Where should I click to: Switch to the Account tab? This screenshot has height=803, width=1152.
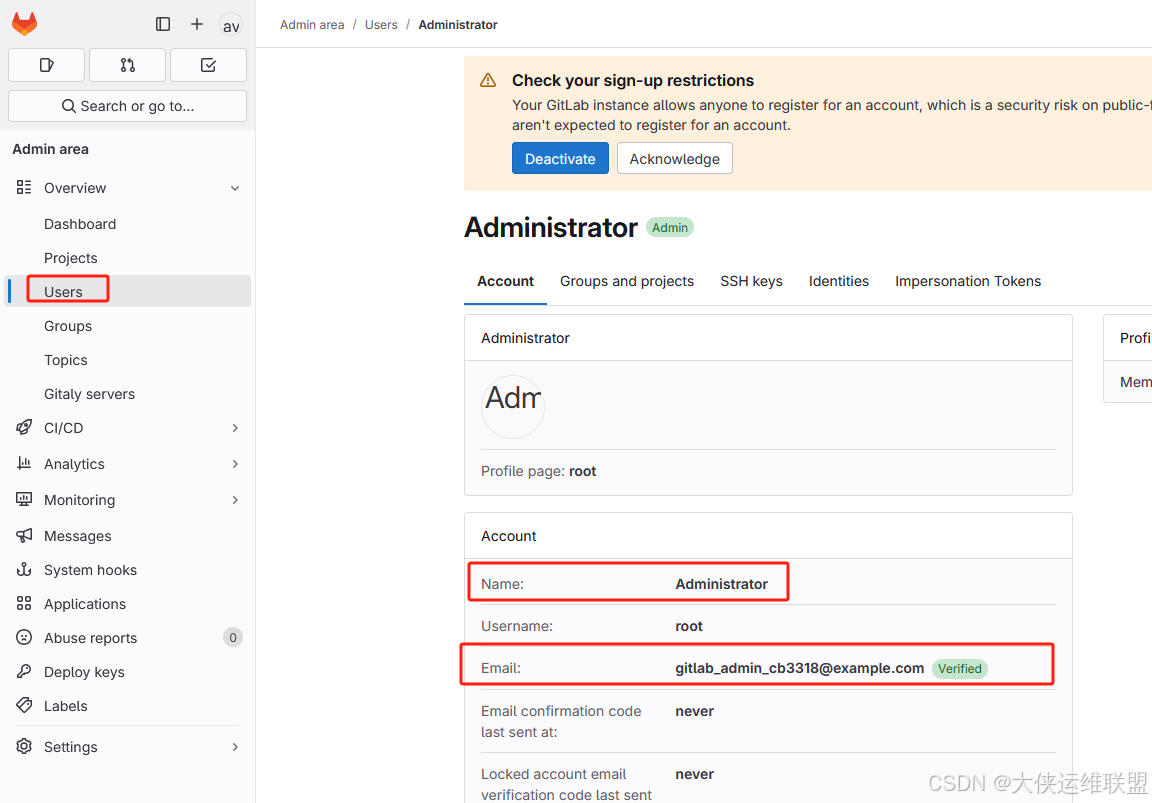click(505, 281)
